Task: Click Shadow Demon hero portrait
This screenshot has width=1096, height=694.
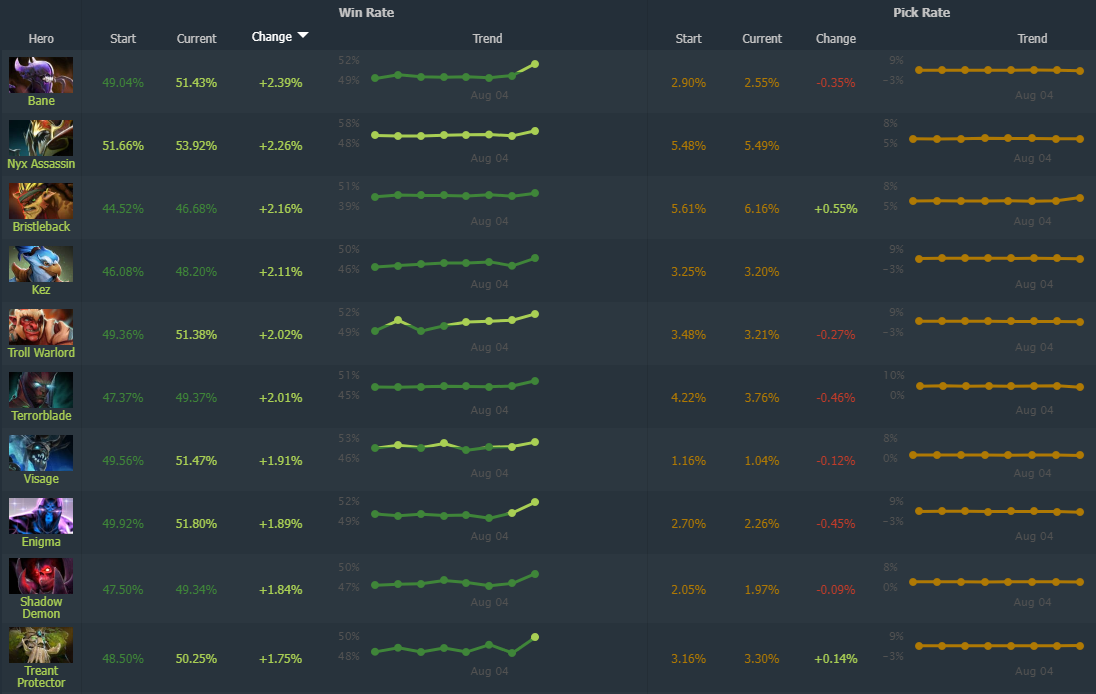Action: (41, 576)
